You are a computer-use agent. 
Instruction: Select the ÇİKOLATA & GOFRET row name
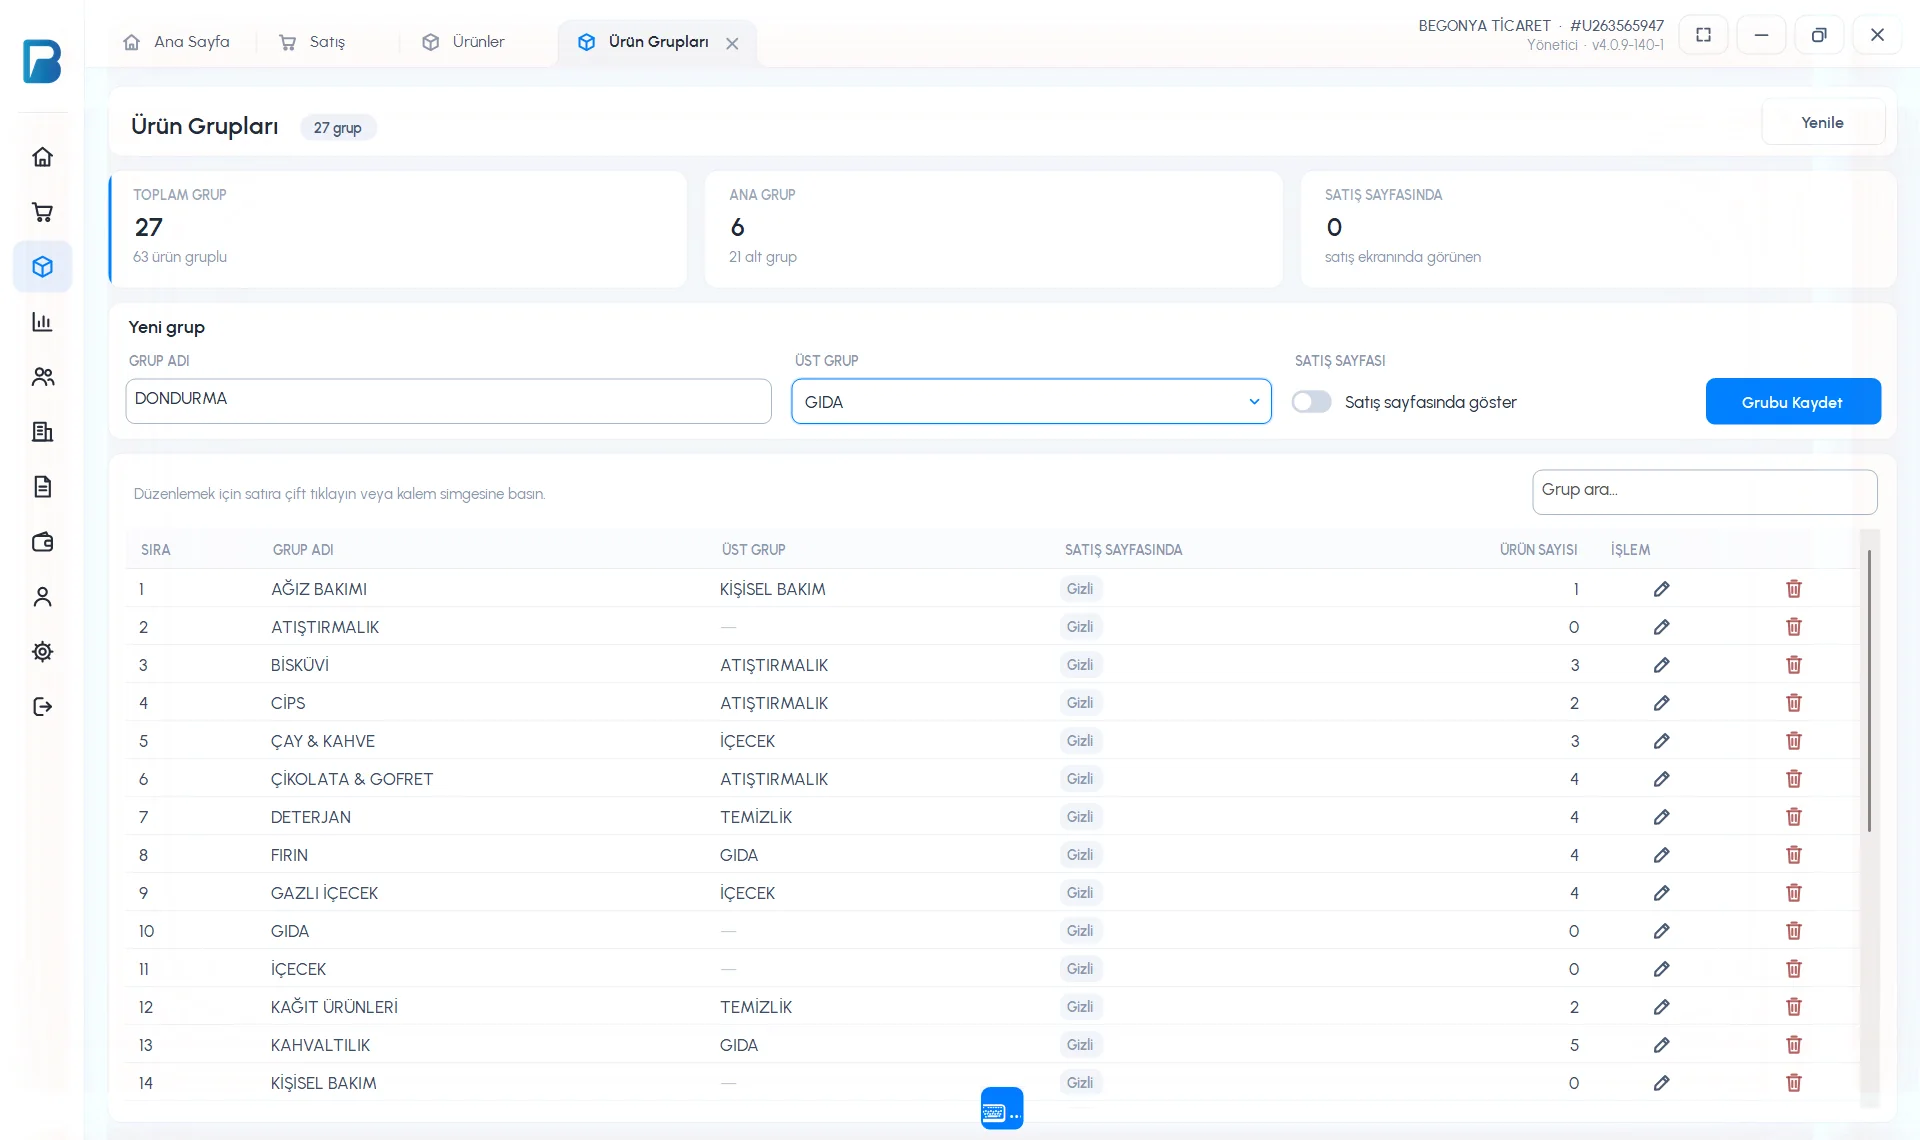(352, 779)
